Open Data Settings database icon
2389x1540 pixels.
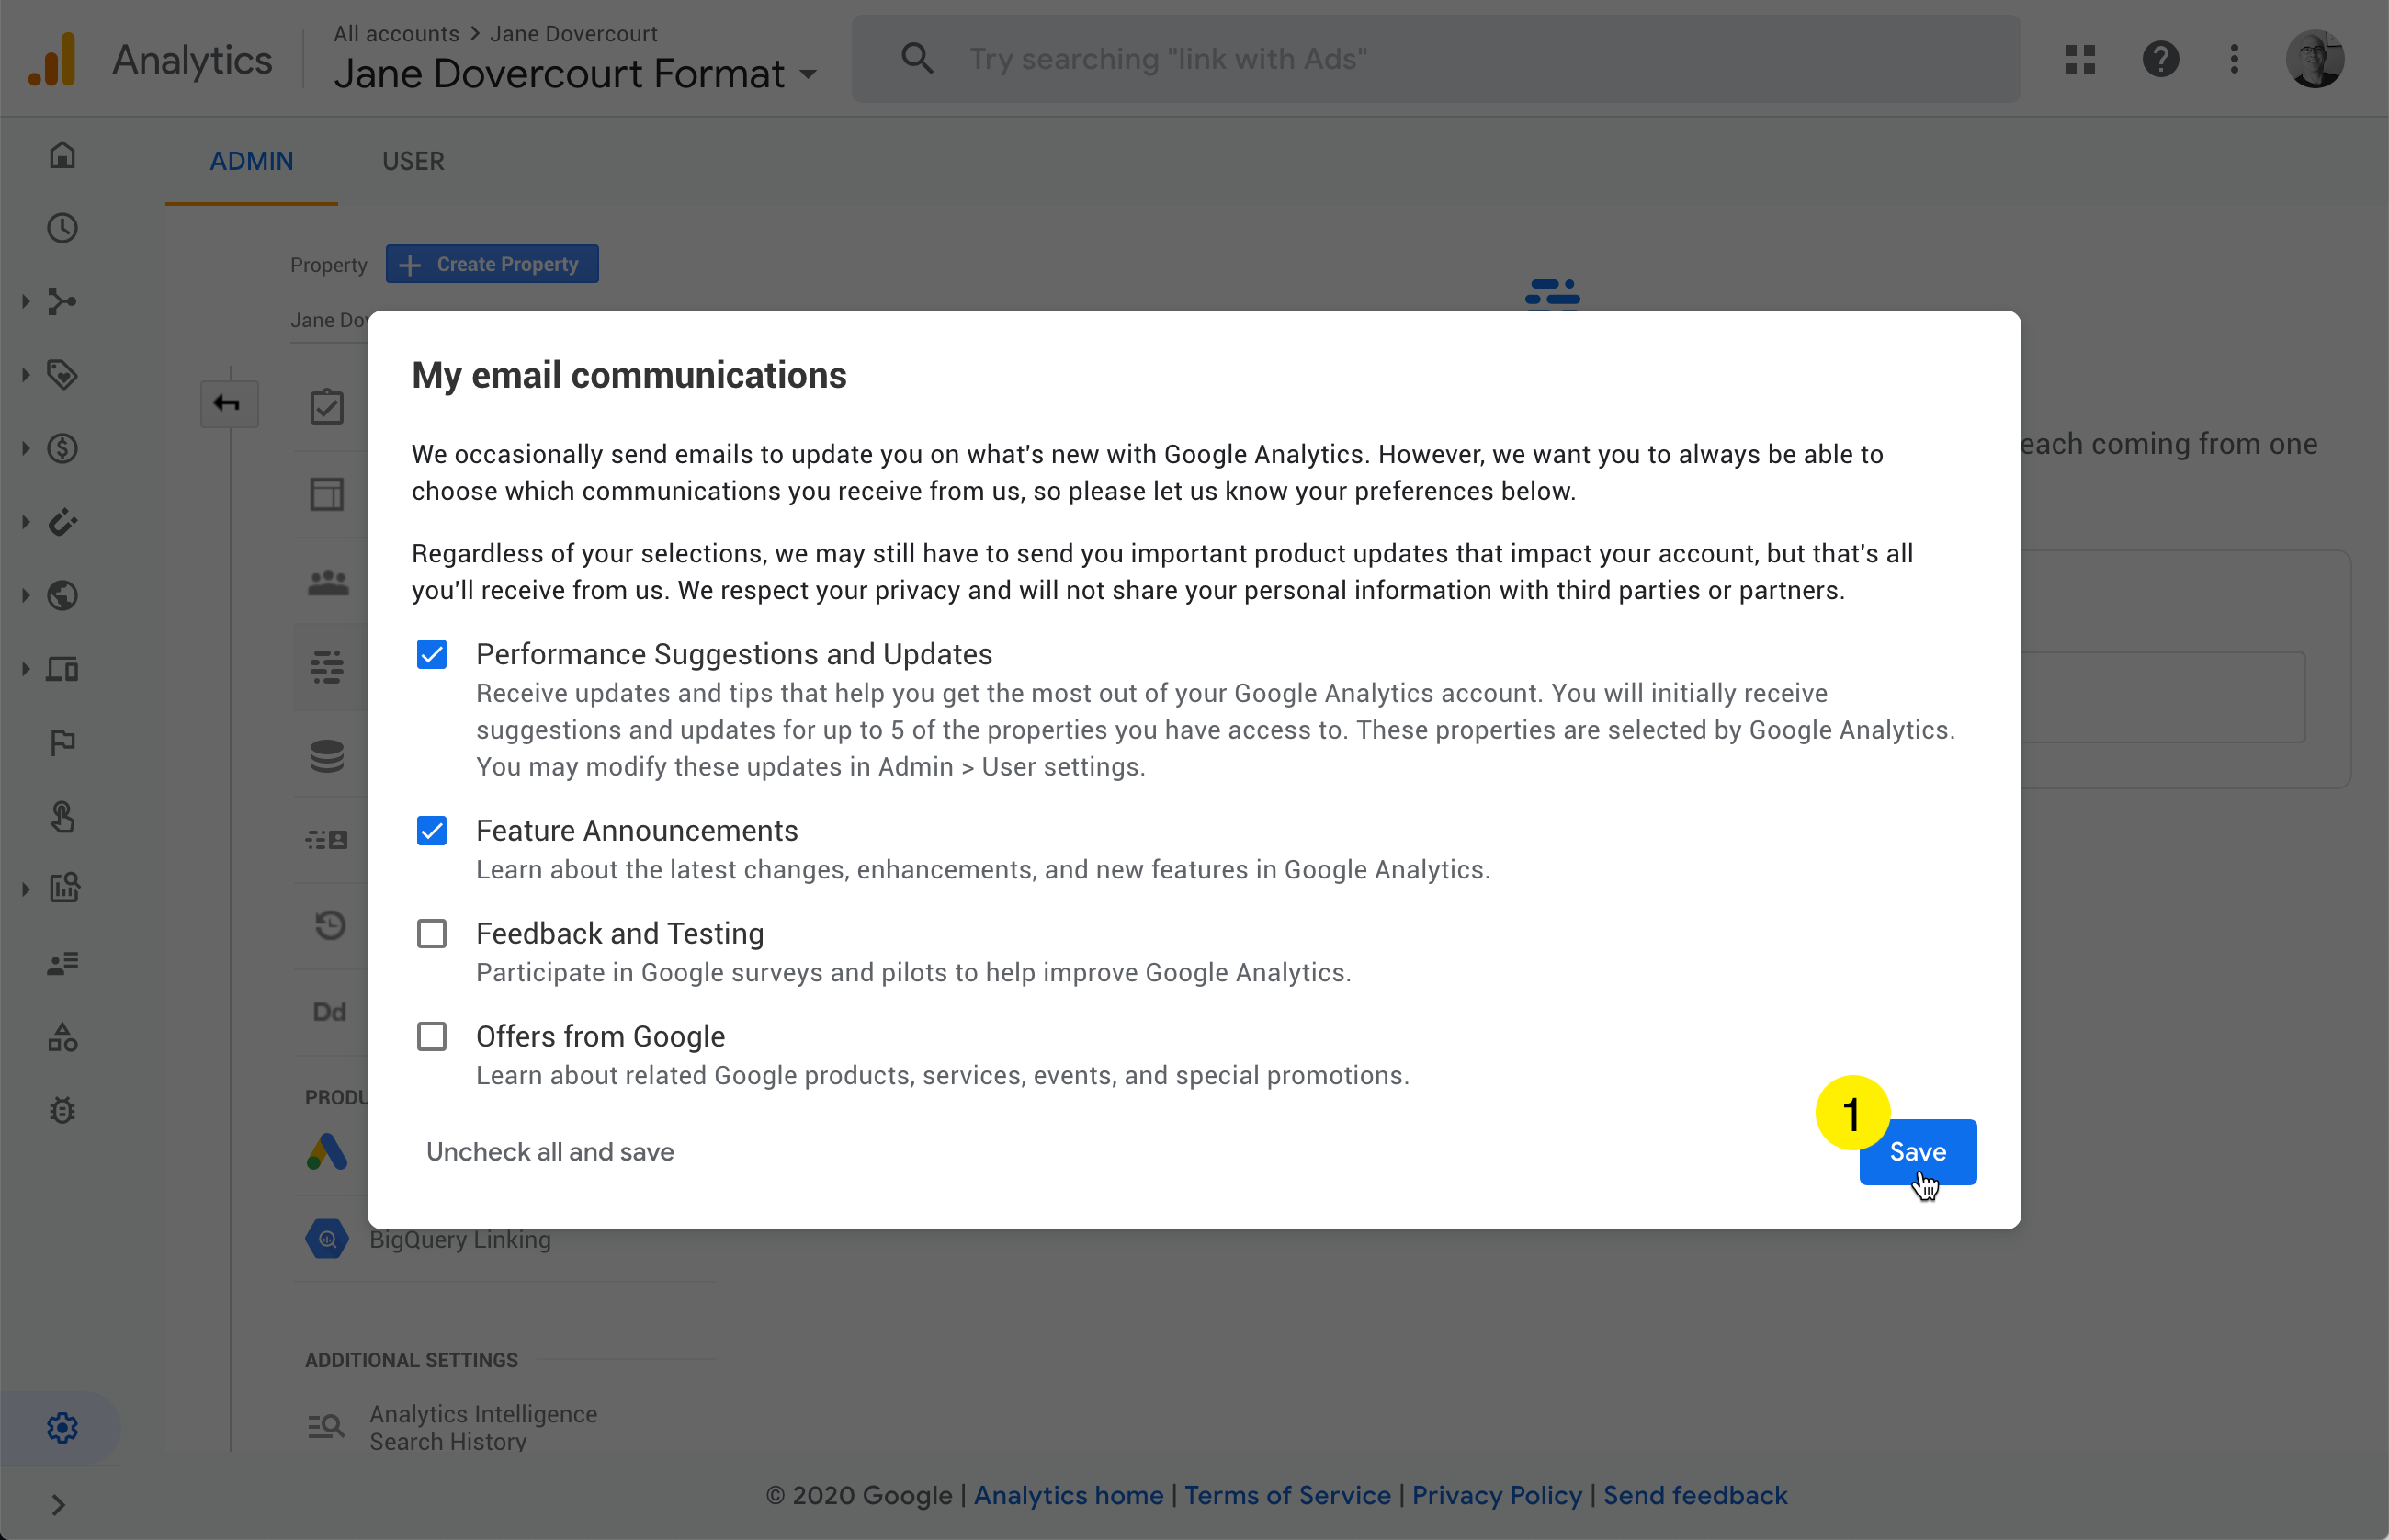(327, 756)
